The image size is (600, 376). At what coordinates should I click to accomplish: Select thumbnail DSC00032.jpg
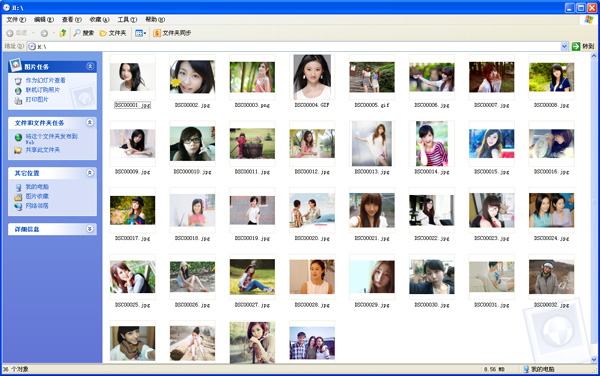551,277
